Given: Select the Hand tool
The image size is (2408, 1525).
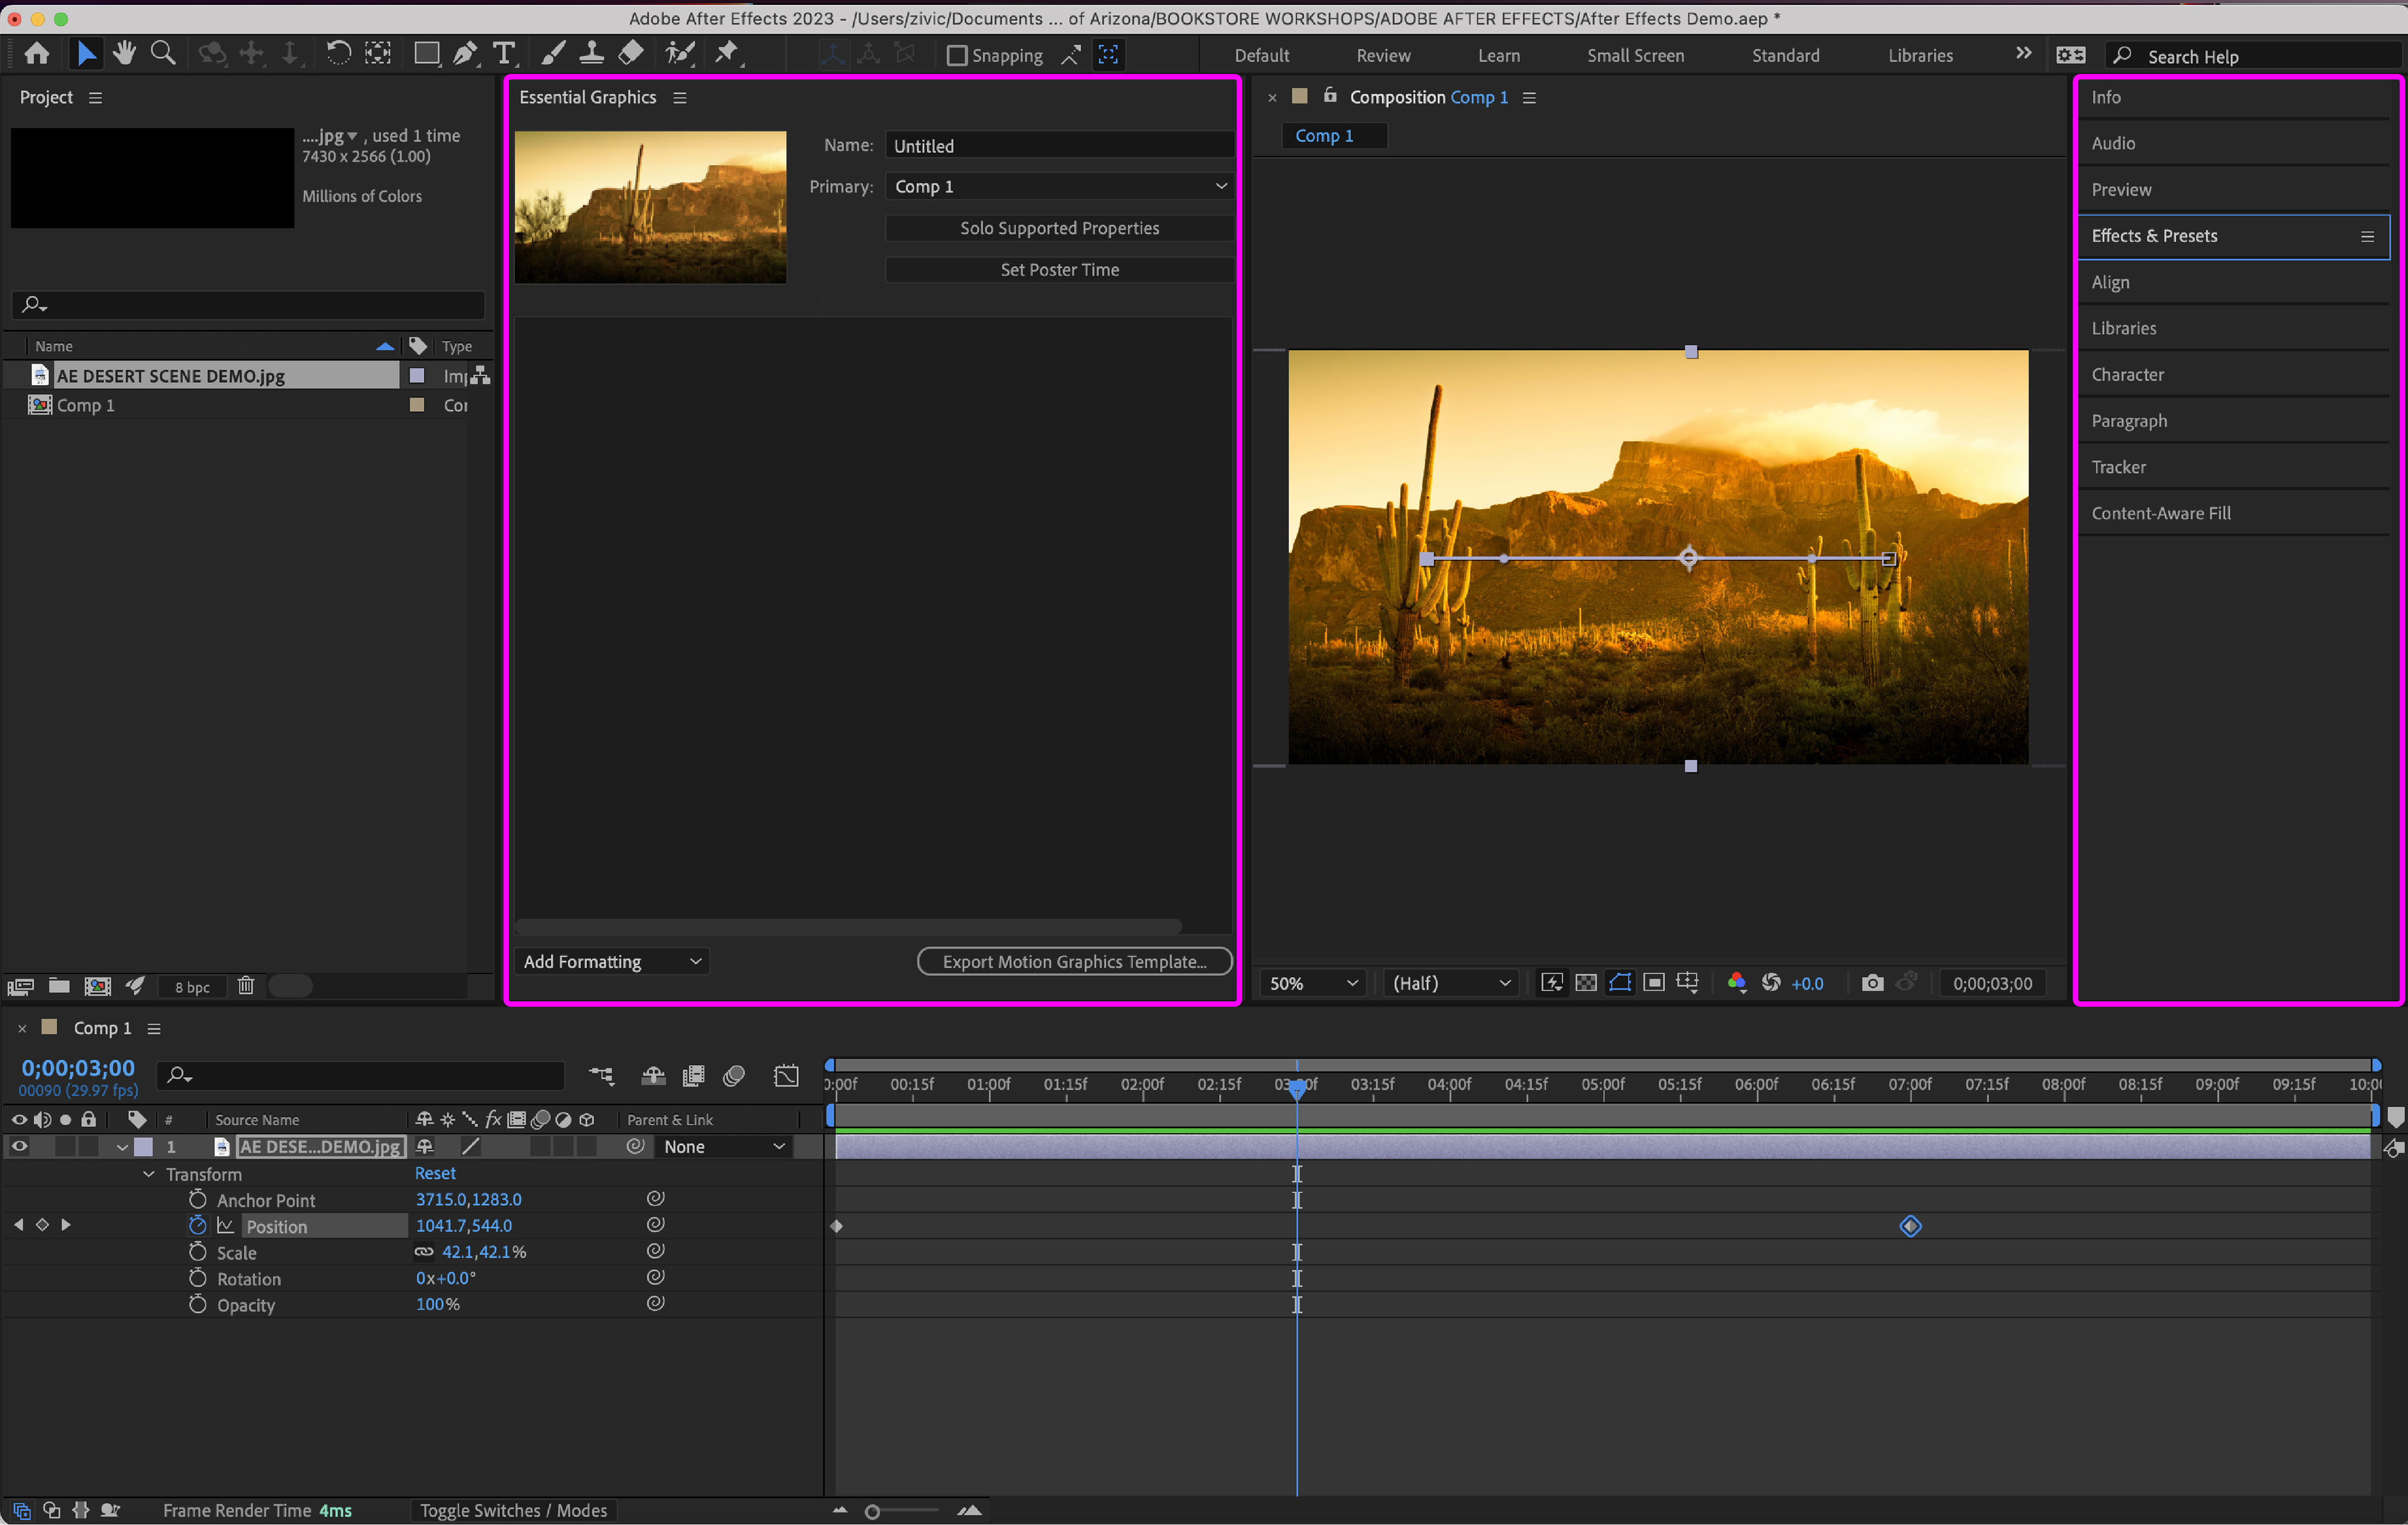Looking at the screenshot, I should pos(124,54).
